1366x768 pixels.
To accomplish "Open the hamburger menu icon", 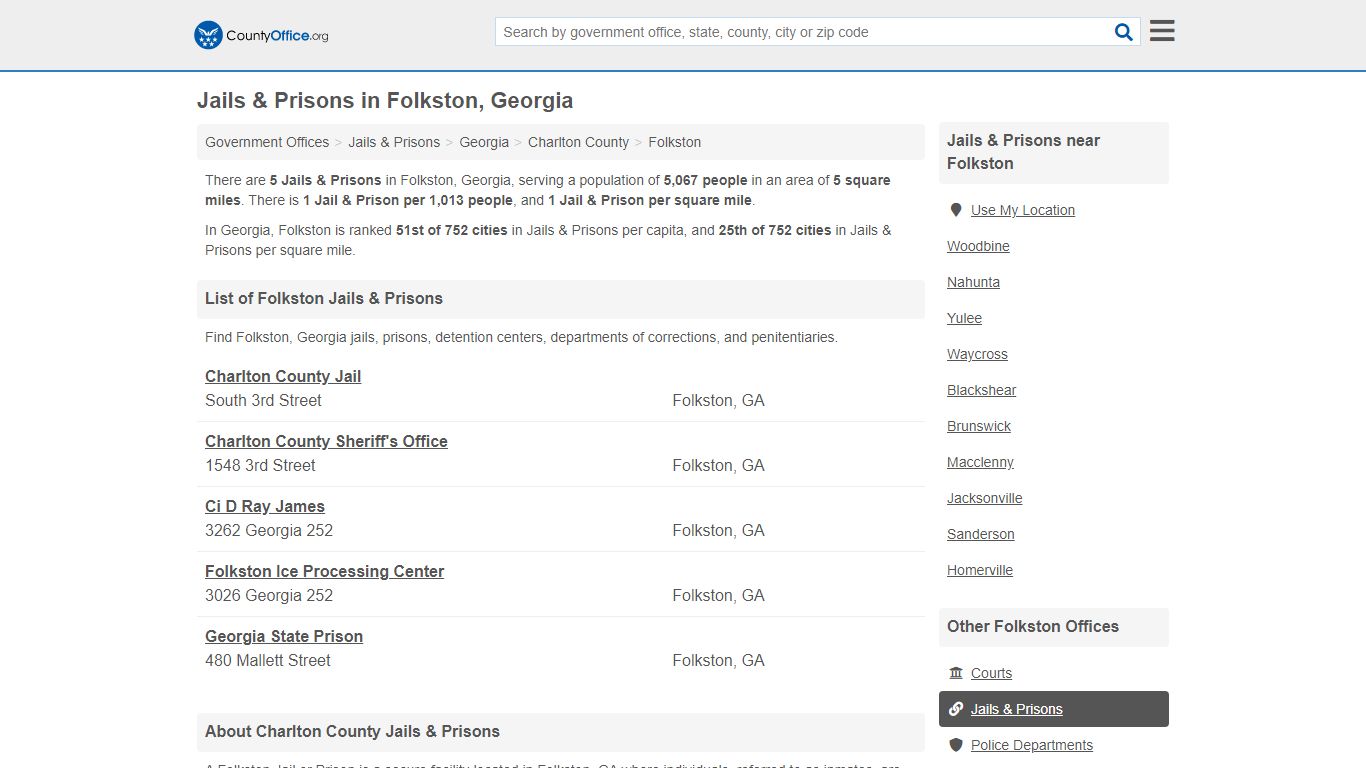I will coord(1162,31).
